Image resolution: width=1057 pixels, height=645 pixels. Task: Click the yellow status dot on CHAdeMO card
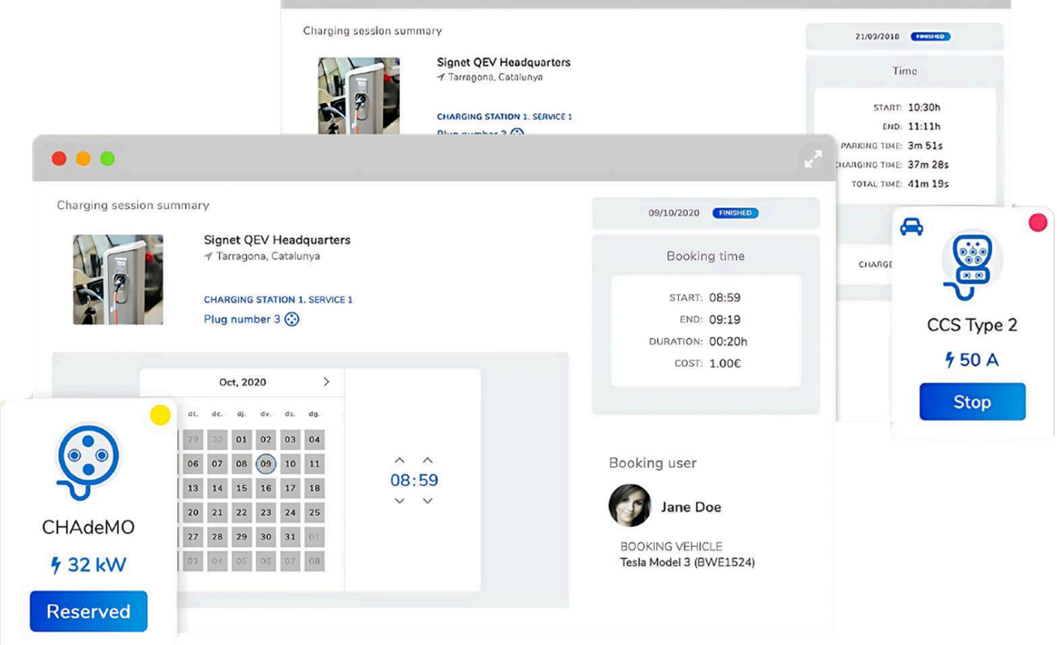point(160,415)
